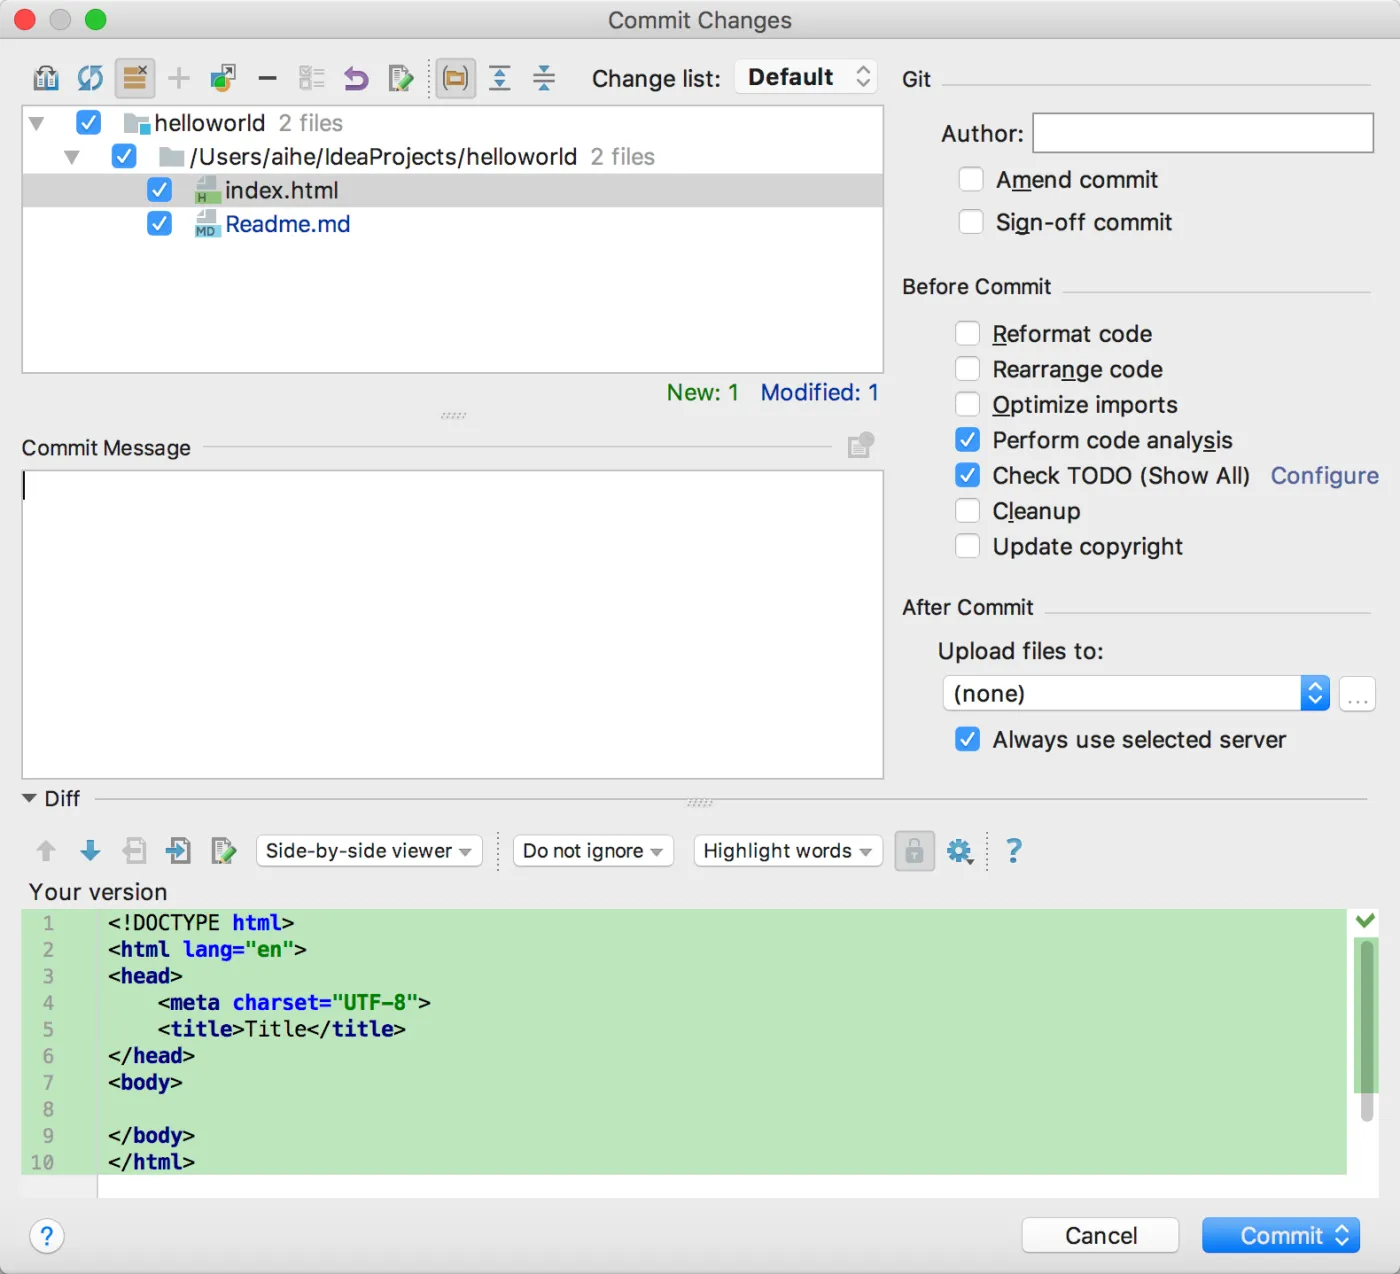The width and height of the screenshot is (1400, 1274).
Task: Click the diff viewer vertical scrollbar
Action: [x=1366, y=1030]
